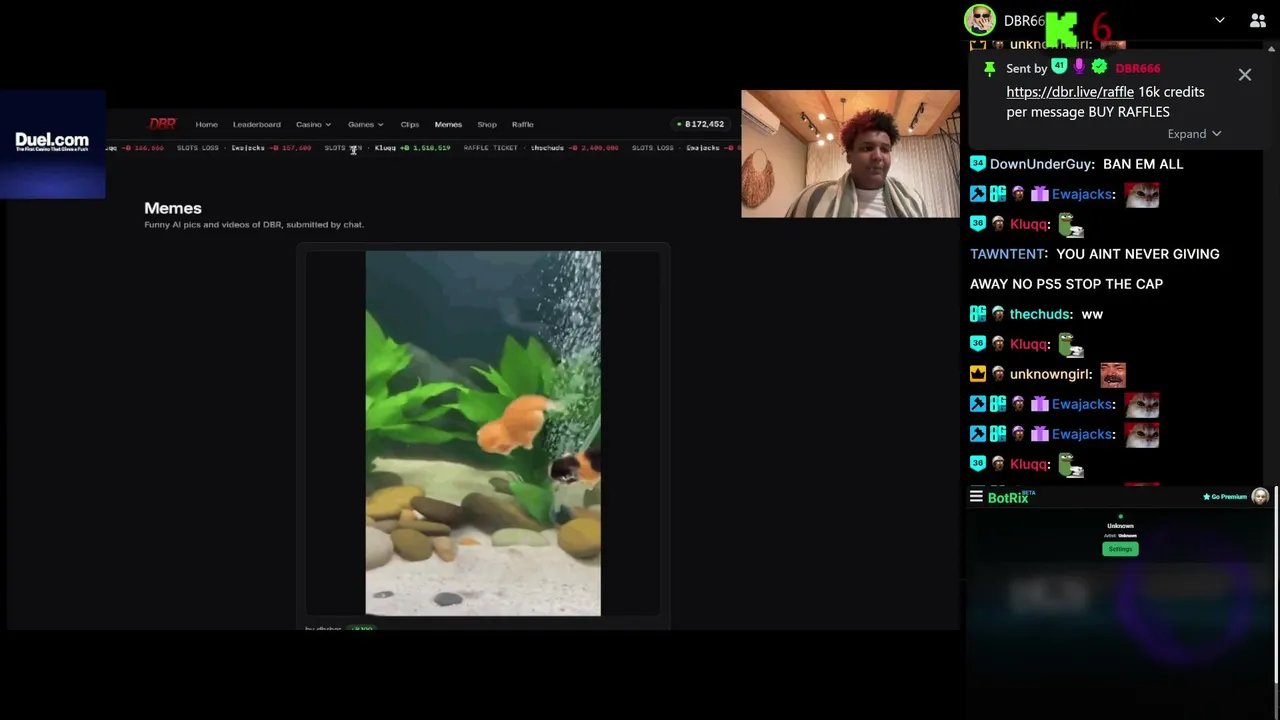The width and height of the screenshot is (1280, 720).
Task: Click the green pin icon on the pinned message
Action: click(990, 68)
